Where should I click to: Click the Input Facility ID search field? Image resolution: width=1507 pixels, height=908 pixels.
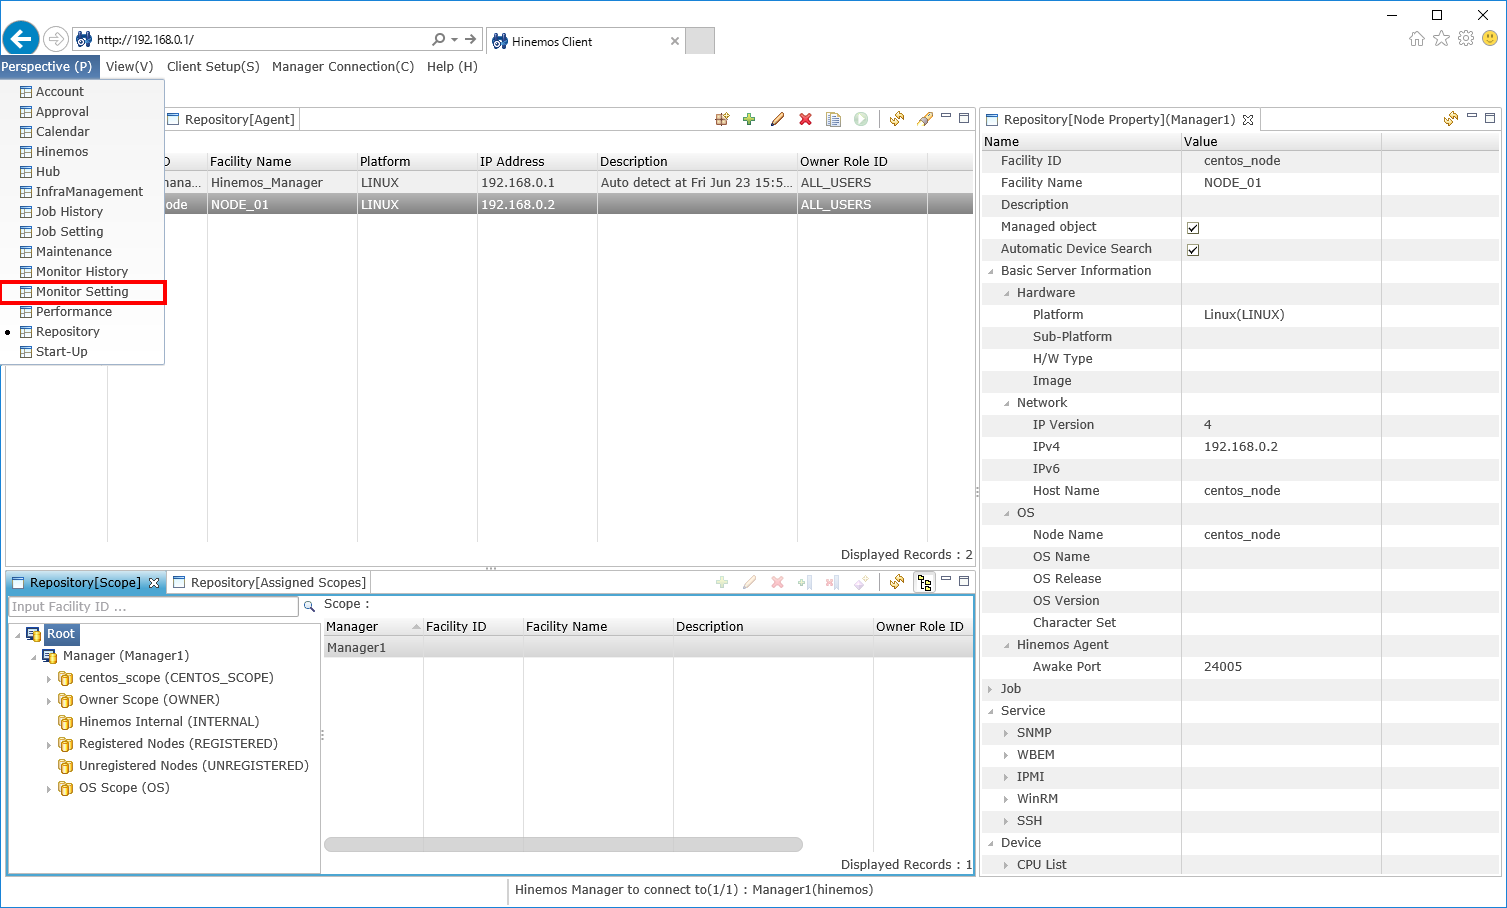pos(154,607)
